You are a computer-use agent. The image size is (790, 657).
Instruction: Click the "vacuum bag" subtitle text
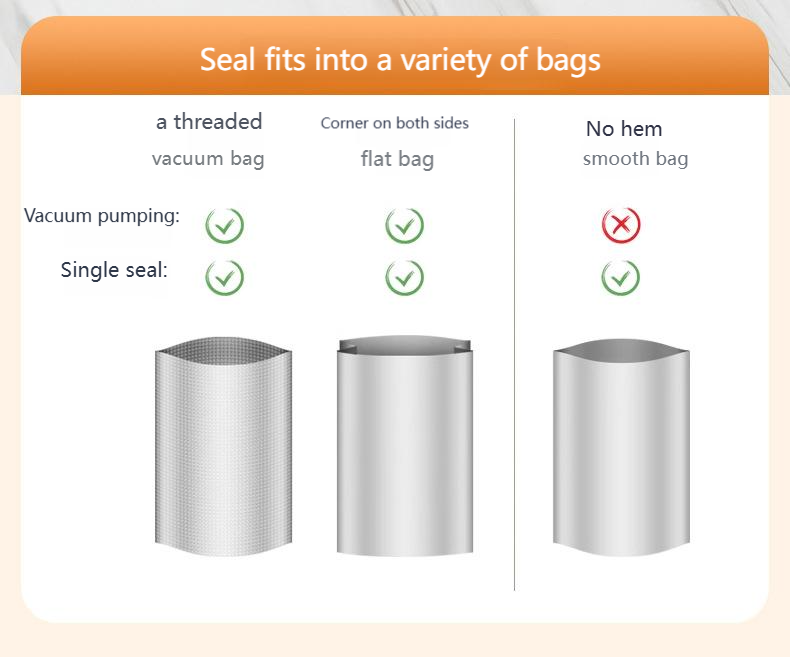click(208, 159)
